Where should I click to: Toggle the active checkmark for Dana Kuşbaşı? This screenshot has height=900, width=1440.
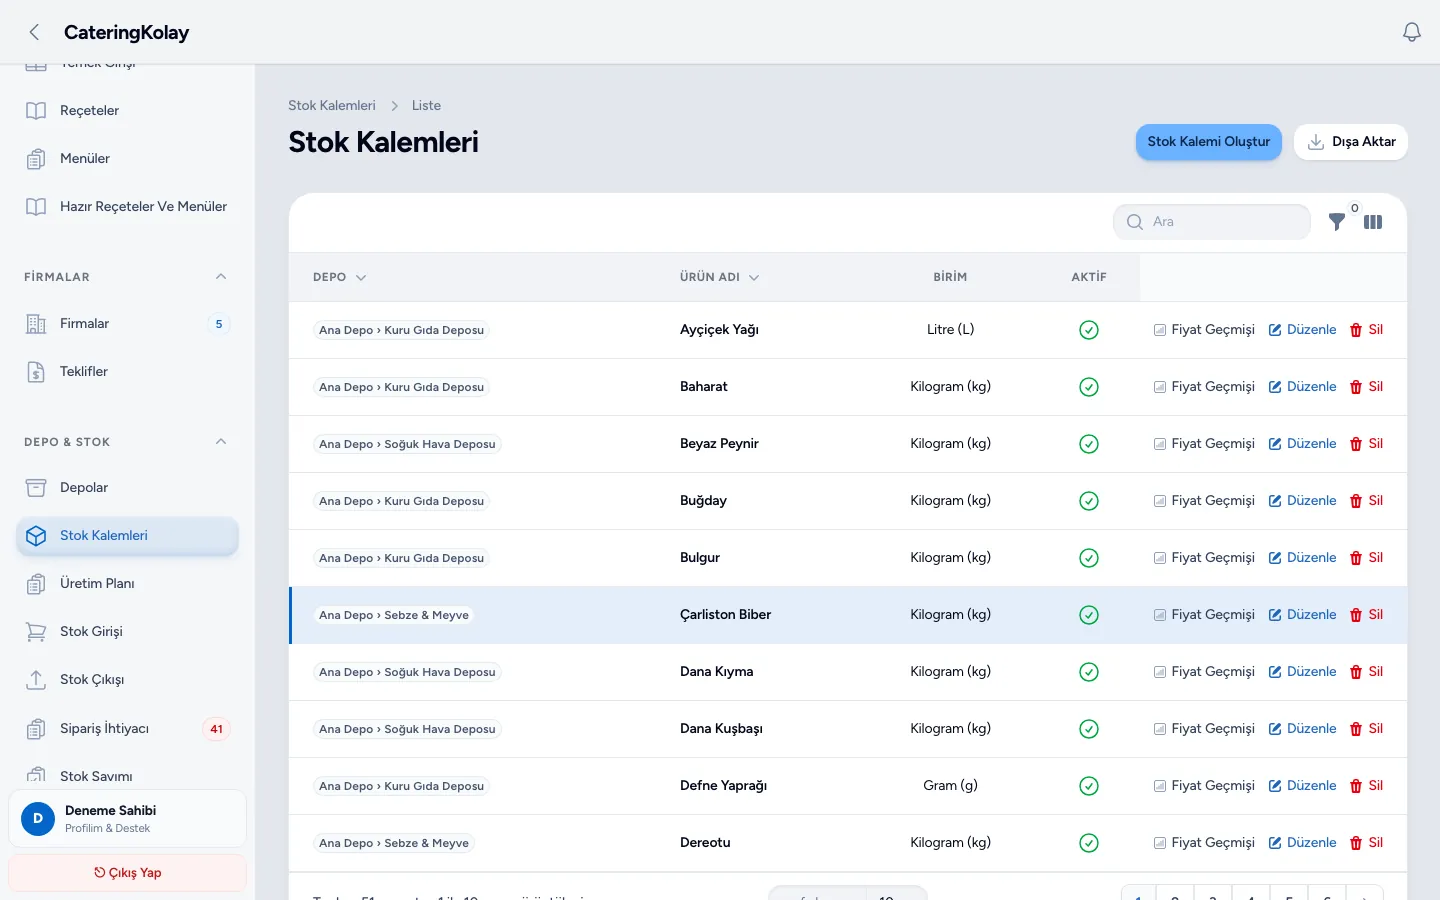[x=1089, y=729]
